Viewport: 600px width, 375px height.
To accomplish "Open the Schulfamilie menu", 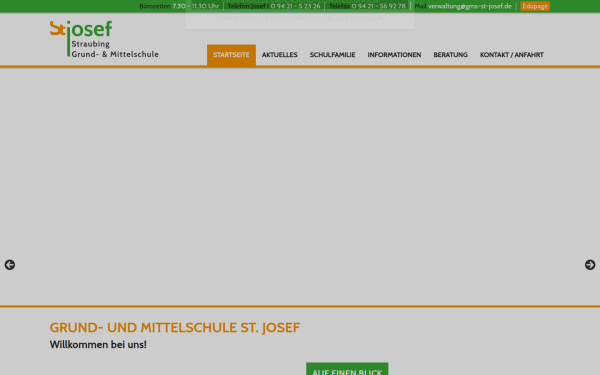I will pos(332,55).
